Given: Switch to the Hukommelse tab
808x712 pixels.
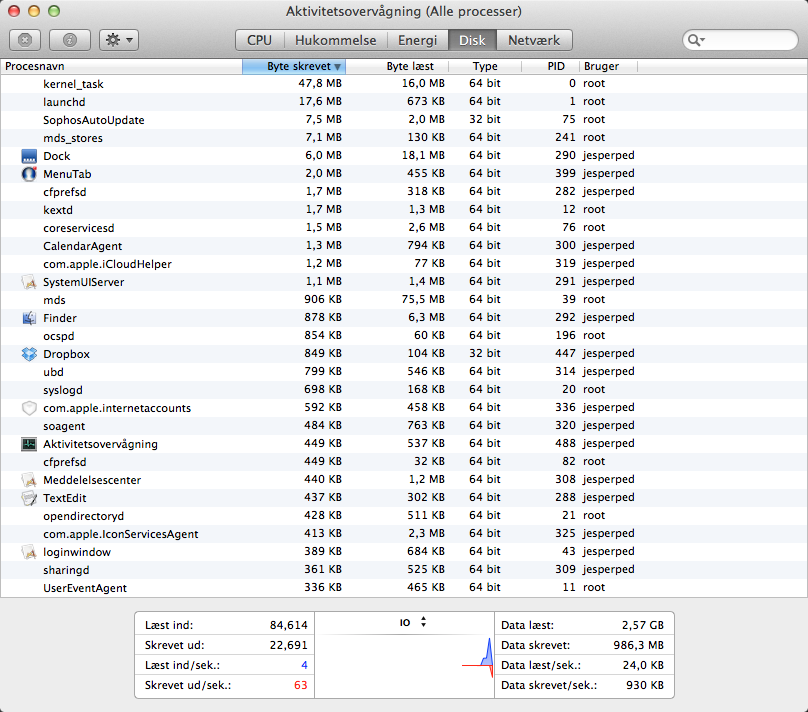Looking at the screenshot, I should [x=335, y=40].
